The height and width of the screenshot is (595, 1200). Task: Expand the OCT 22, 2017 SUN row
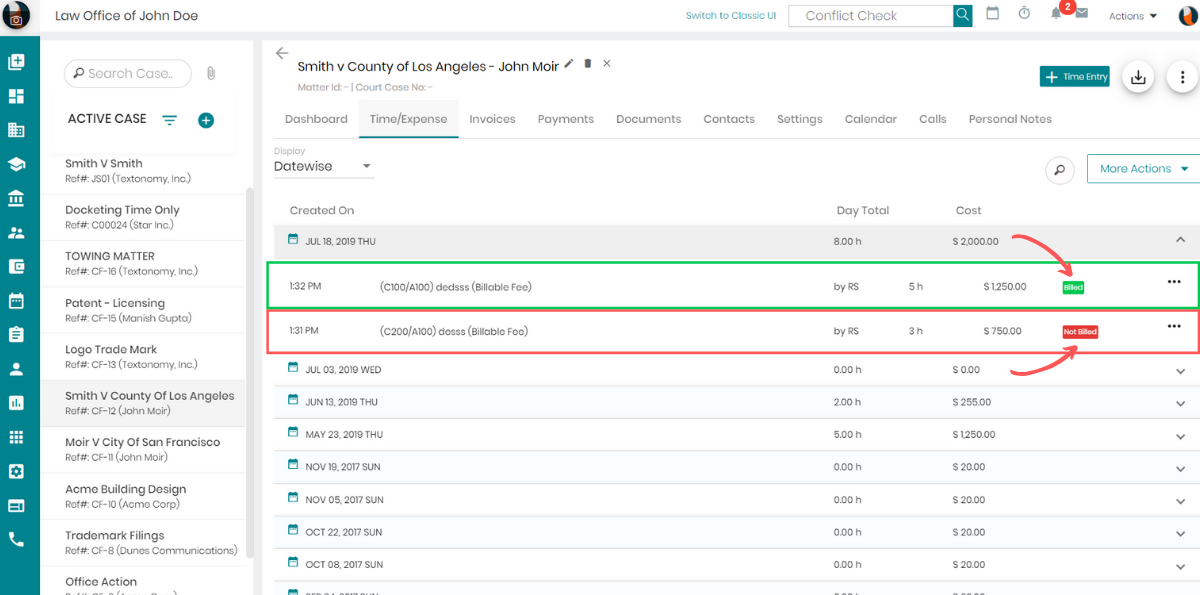1181,532
